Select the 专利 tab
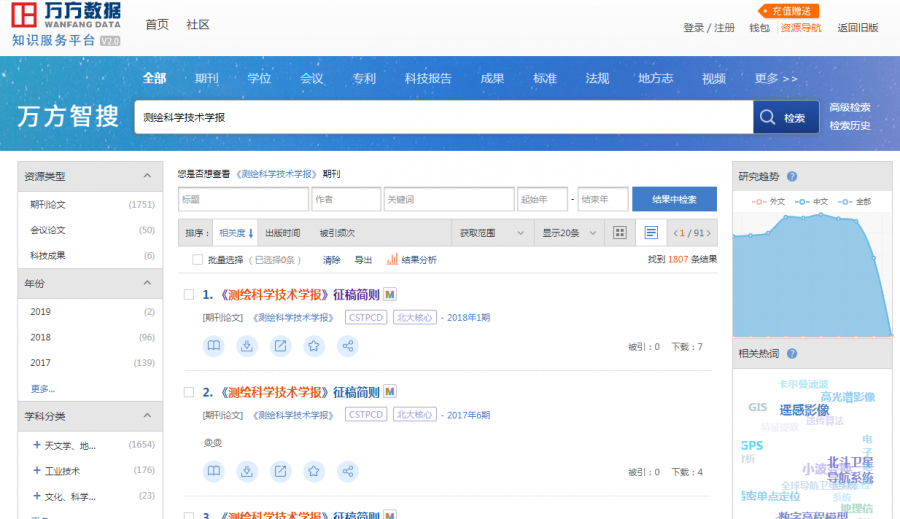Image resolution: width=900 pixels, height=519 pixels. (364, 78)
